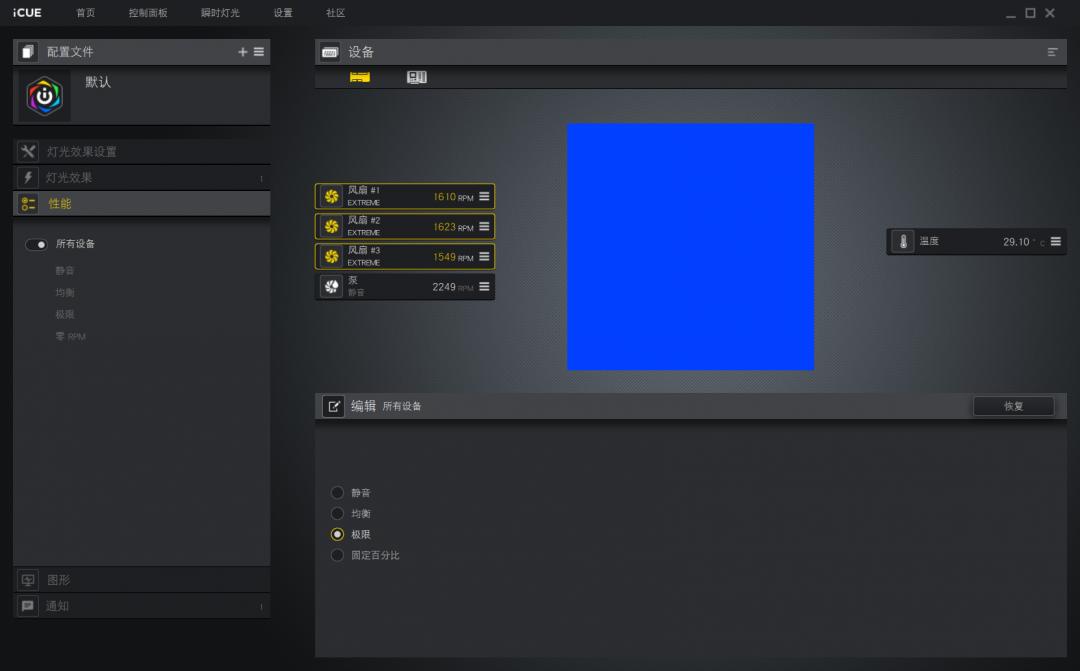Click the 风扇 #3 fan icon
This screenshot has height=671, width=1080.
[331, 257]
